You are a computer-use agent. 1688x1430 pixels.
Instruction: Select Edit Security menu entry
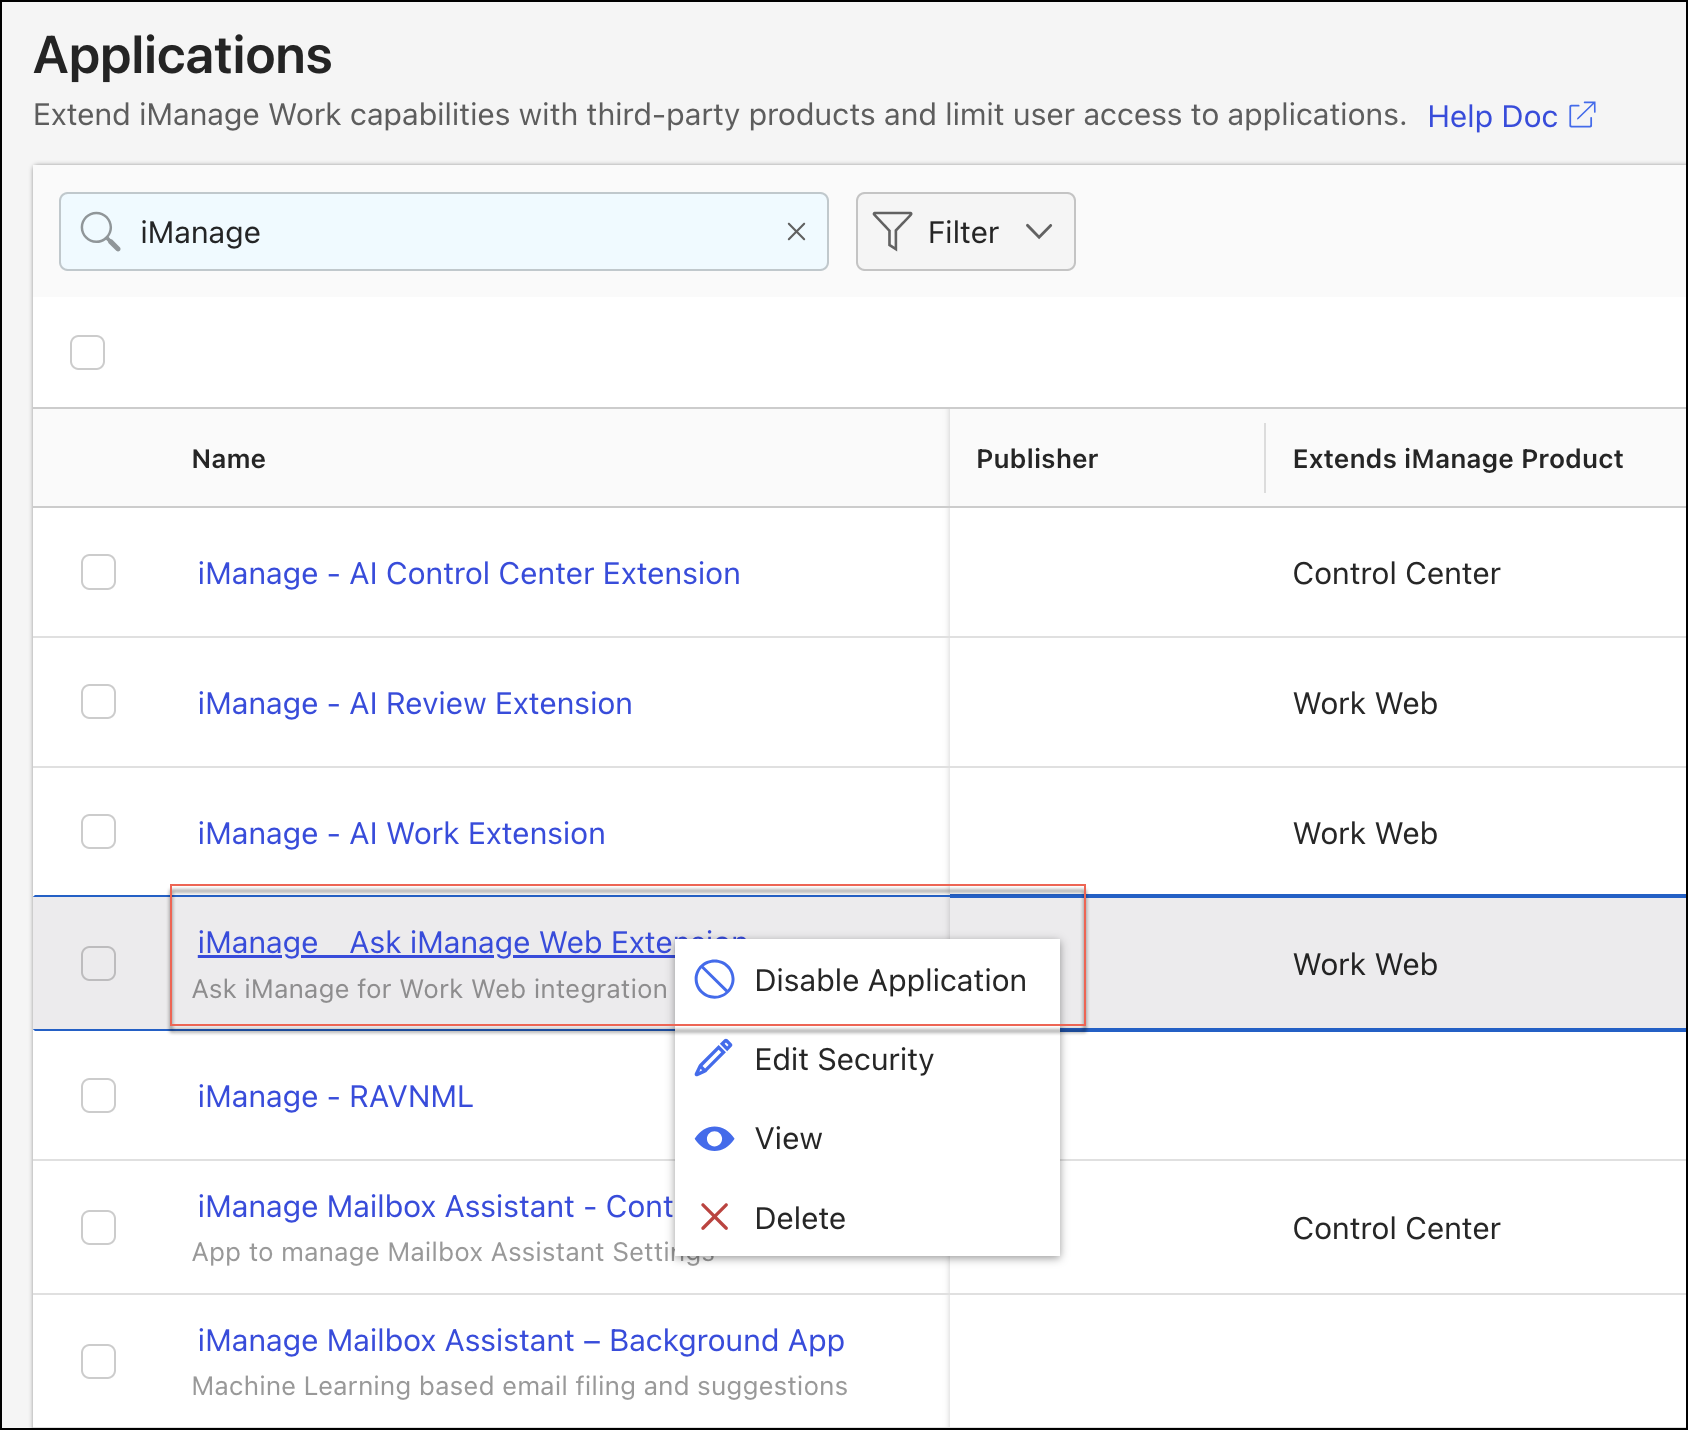(x=843, y=1059)
